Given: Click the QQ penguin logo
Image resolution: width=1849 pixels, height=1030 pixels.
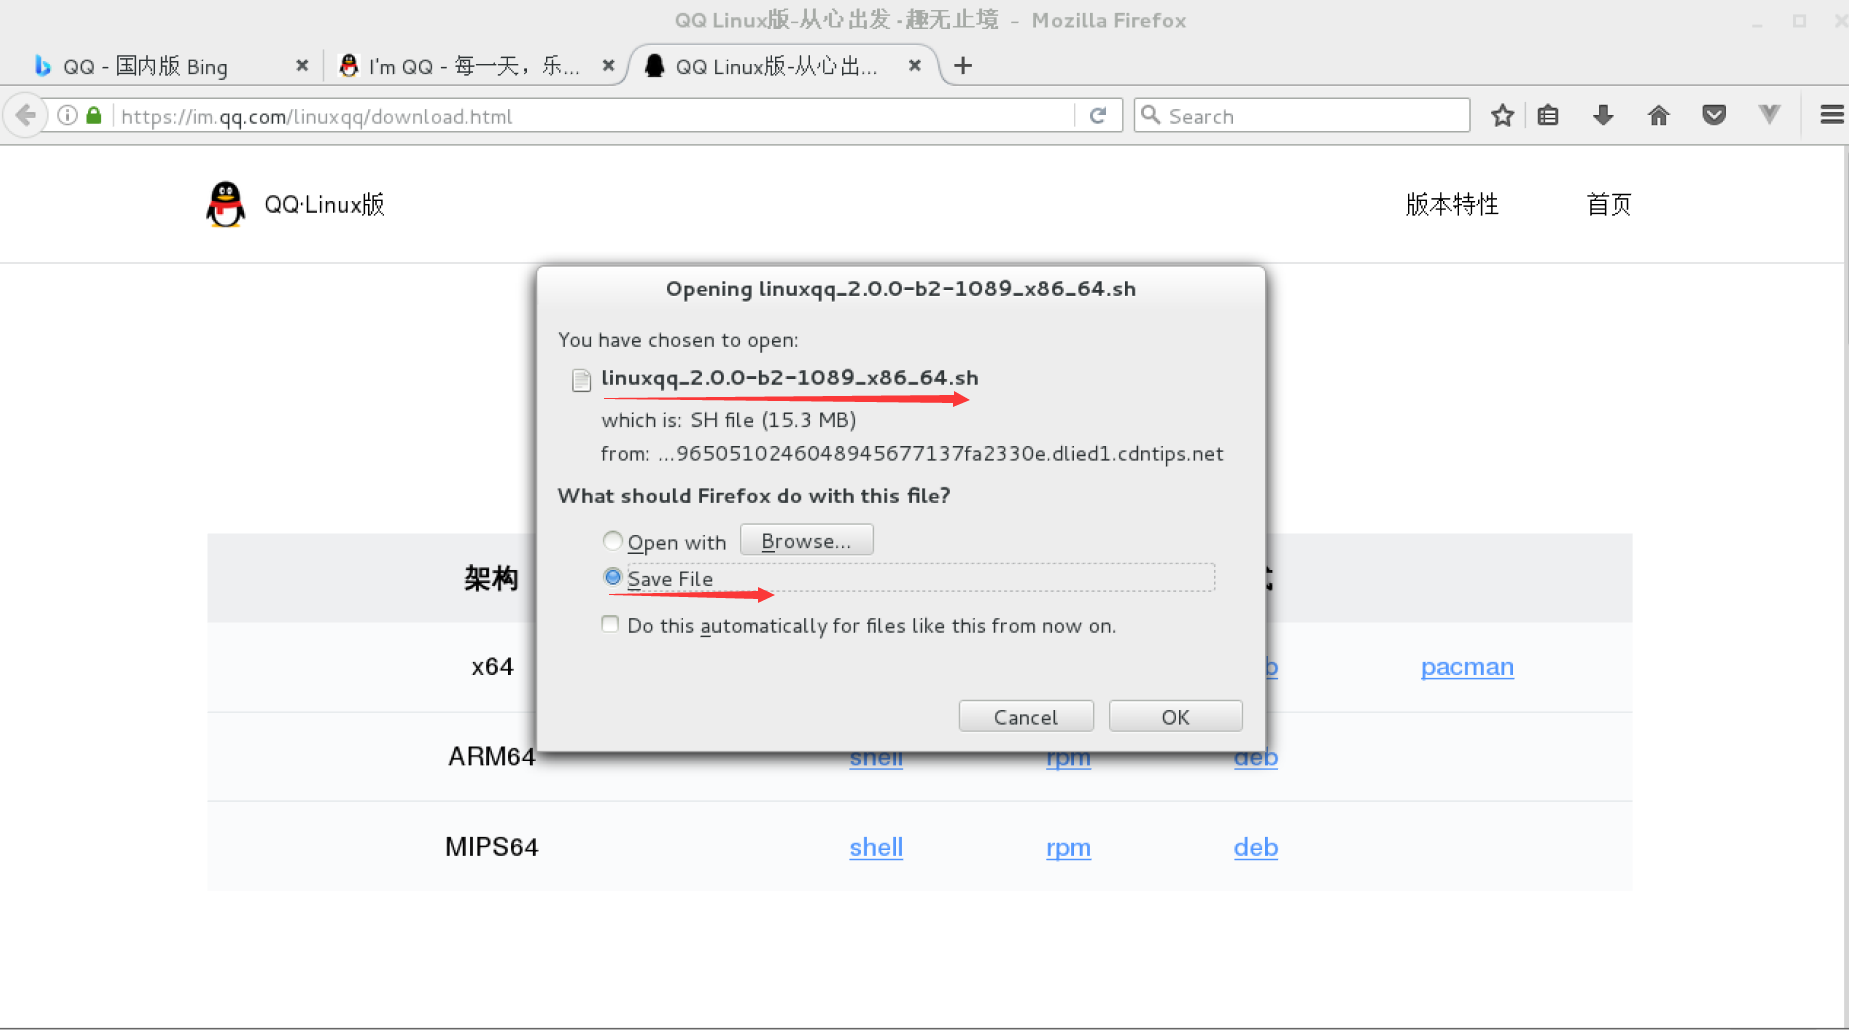Looking at the screenshot, I should point(226,204).
